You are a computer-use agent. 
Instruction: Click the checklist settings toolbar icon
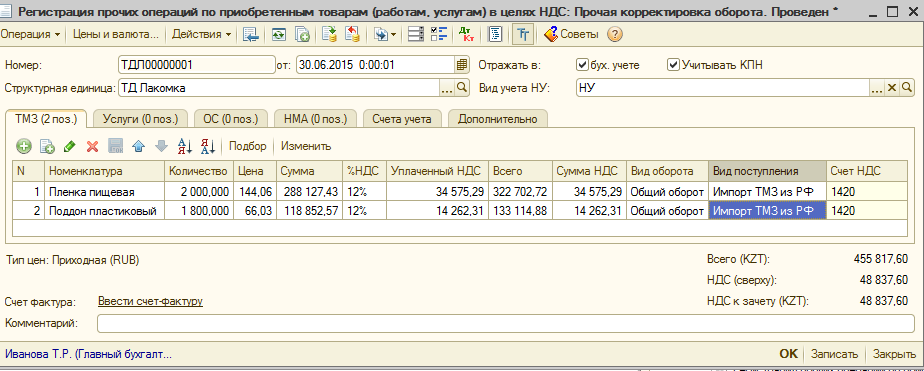coord(439,35)
